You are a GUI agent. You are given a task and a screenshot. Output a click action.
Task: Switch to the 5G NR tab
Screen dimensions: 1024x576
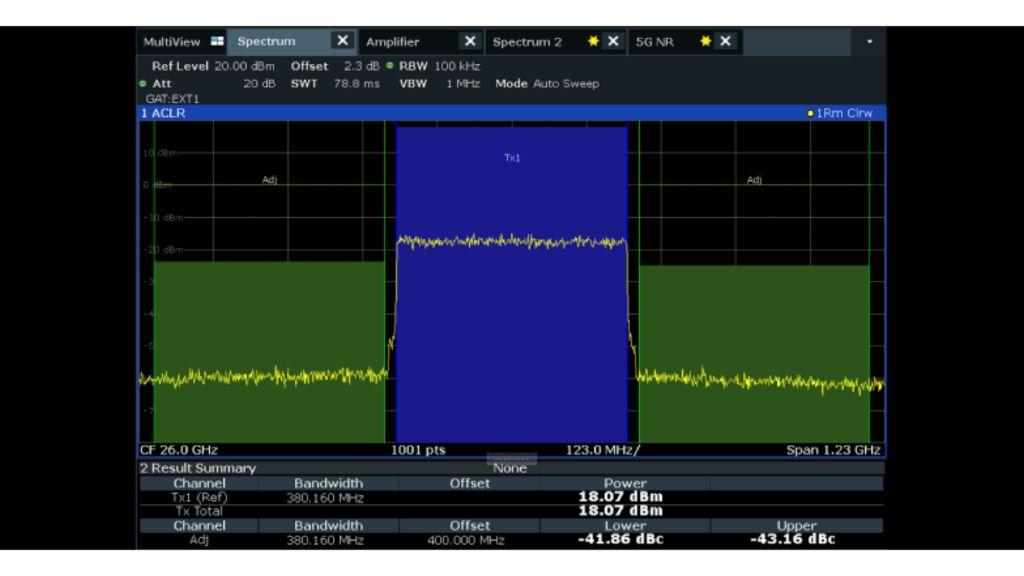point(653,42)
